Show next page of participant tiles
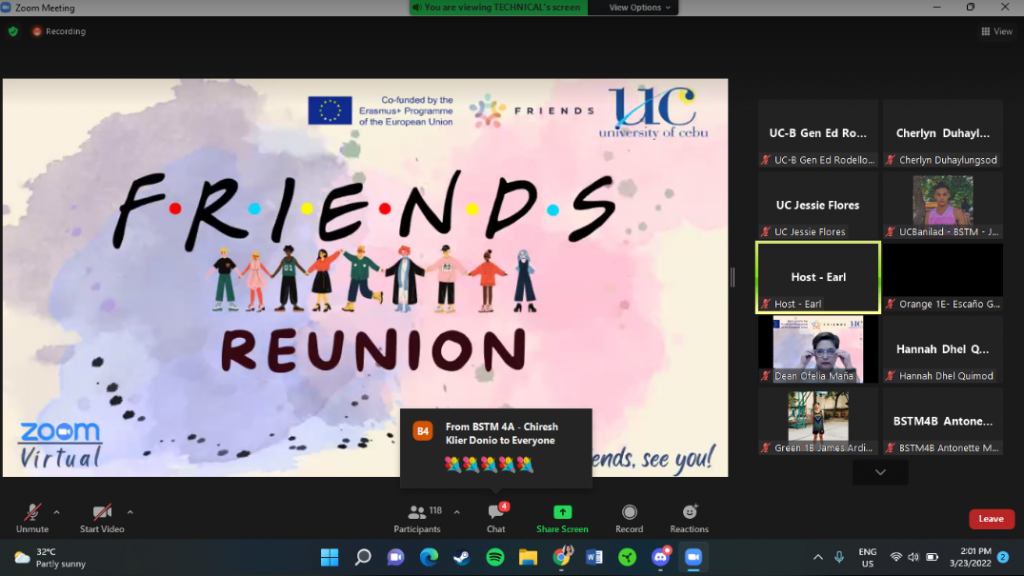 pyautogui.click(x=880, y=472)
